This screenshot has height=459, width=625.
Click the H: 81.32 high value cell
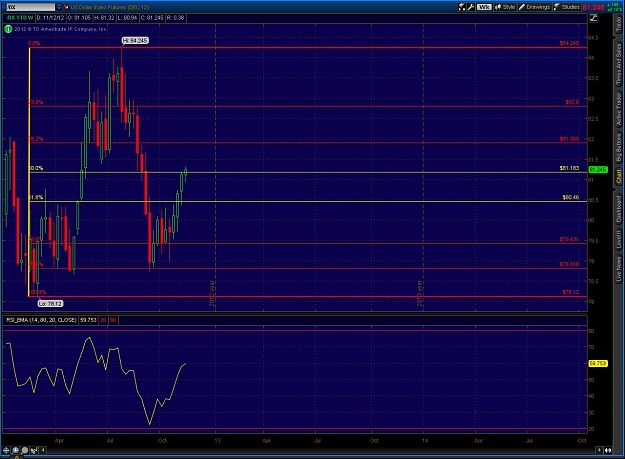pyautogui.click(x=104, y=18)
